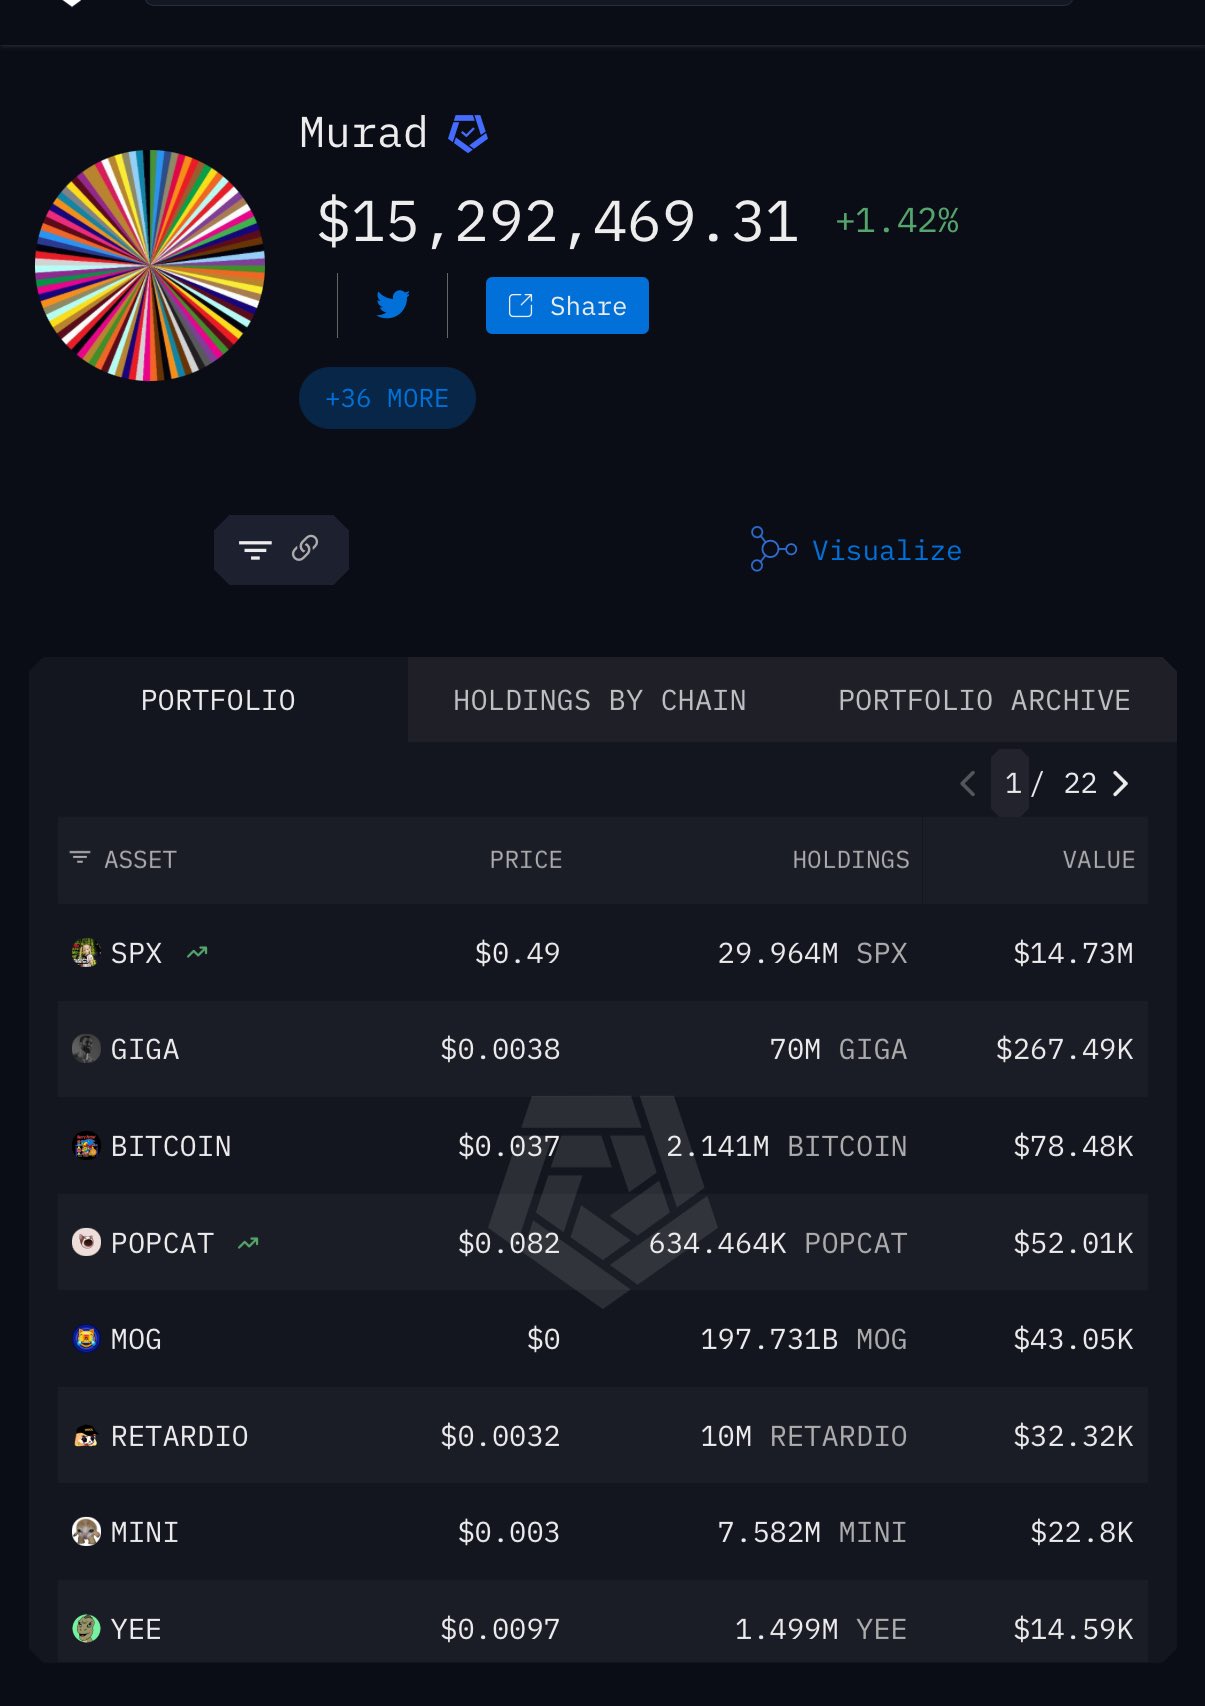Click the SPX trending arrow icon
This screenshot has width=1205, height=1706.
pos(197,952)
